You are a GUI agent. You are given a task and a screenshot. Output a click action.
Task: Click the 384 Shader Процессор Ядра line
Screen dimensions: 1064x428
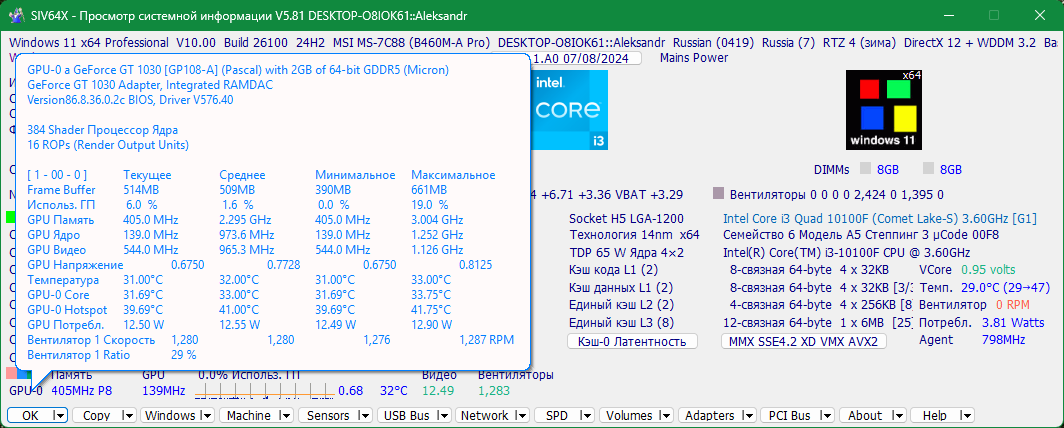click(102, 130)
